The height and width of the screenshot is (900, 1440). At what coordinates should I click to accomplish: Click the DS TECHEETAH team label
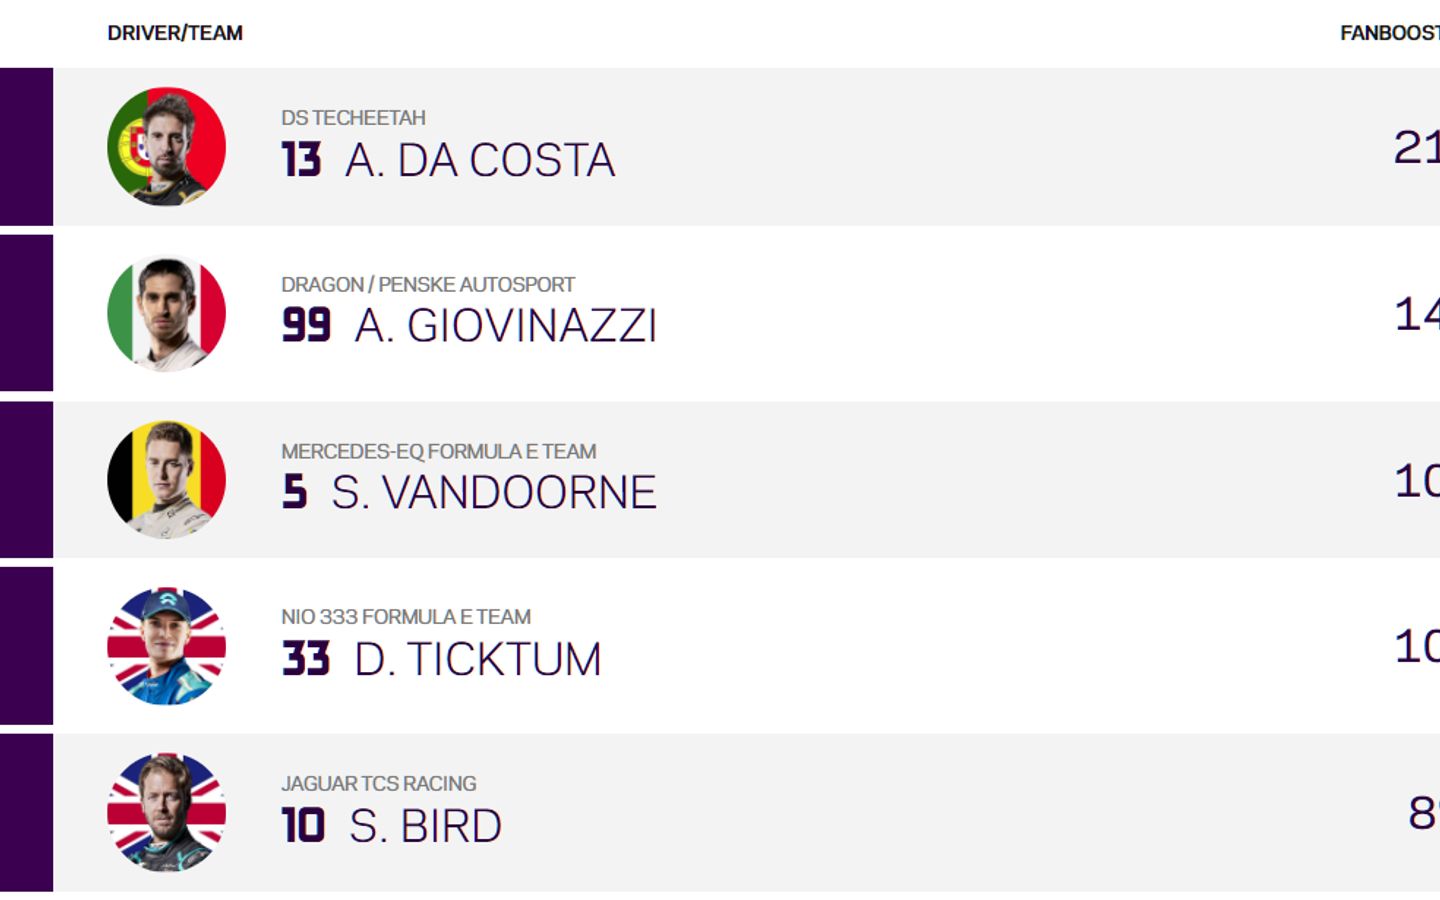click(x=353, y=118)
